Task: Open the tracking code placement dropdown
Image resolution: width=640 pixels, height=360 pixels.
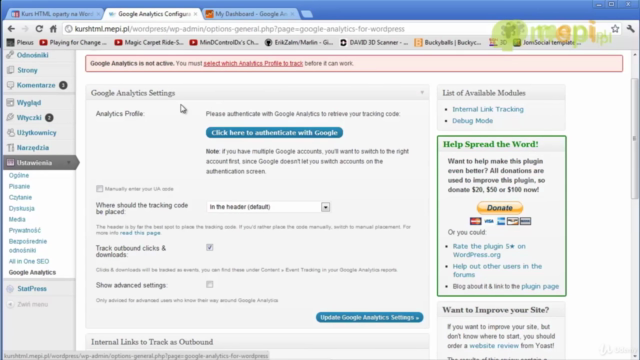Action: pyautogui.click(x=268, y=207)
